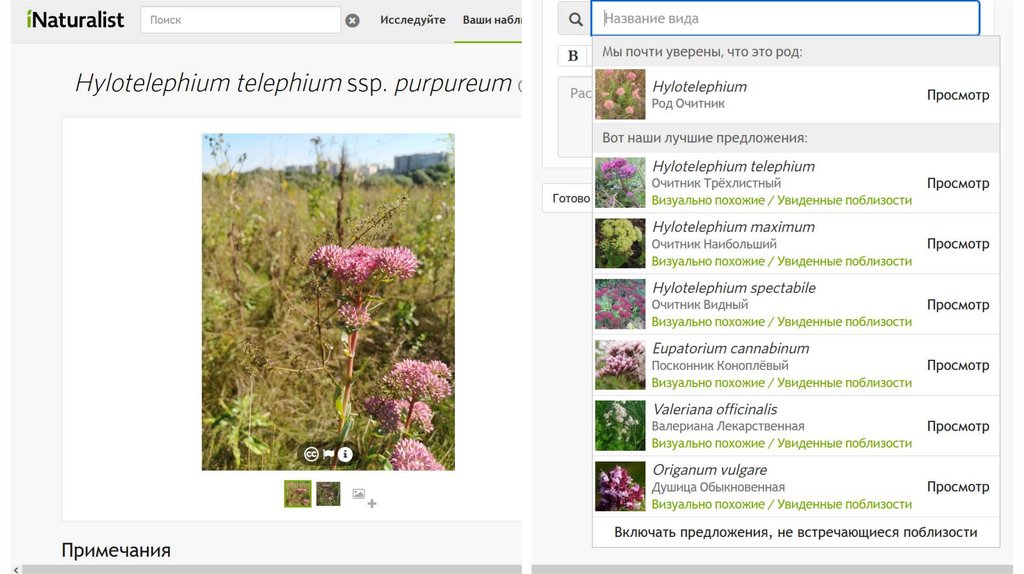This screenshot has height=574, width=1024.
Task: Click Очитник Трёхлистный common name
Action: pos(716,183)
